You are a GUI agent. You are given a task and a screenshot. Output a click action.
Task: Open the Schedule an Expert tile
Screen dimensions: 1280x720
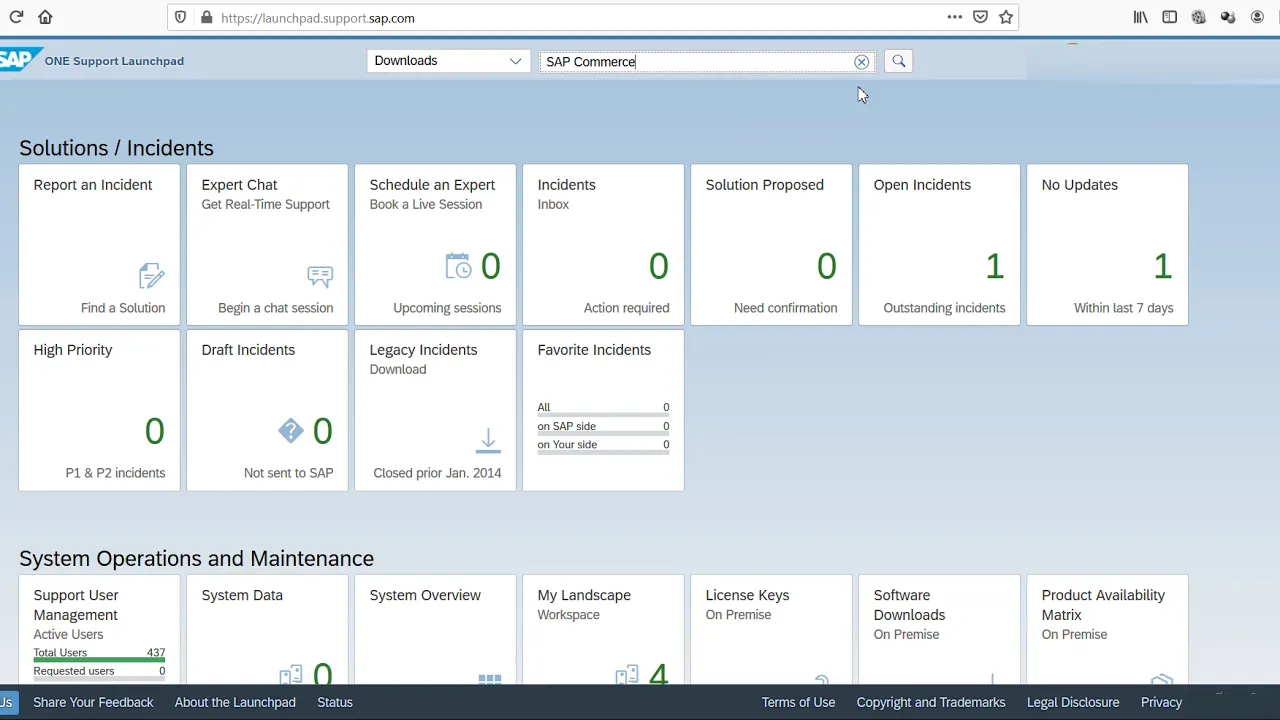tap(435, 245)
